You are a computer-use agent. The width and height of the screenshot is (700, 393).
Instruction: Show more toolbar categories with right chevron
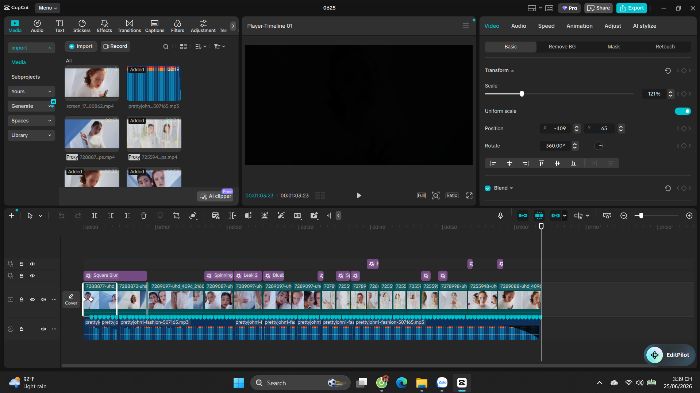point(233,26)
